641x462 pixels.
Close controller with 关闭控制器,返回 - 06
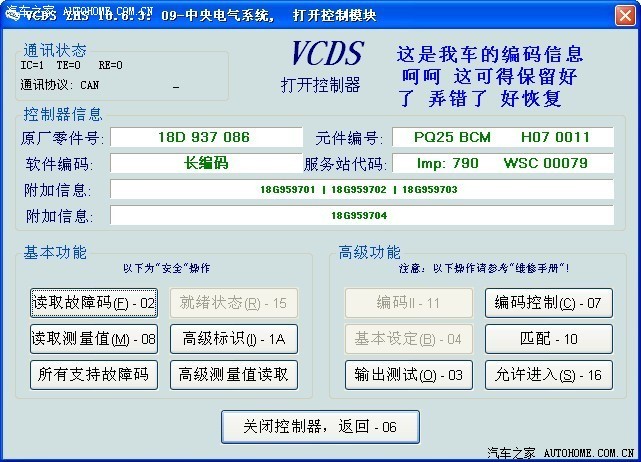[x=320, y=427]
